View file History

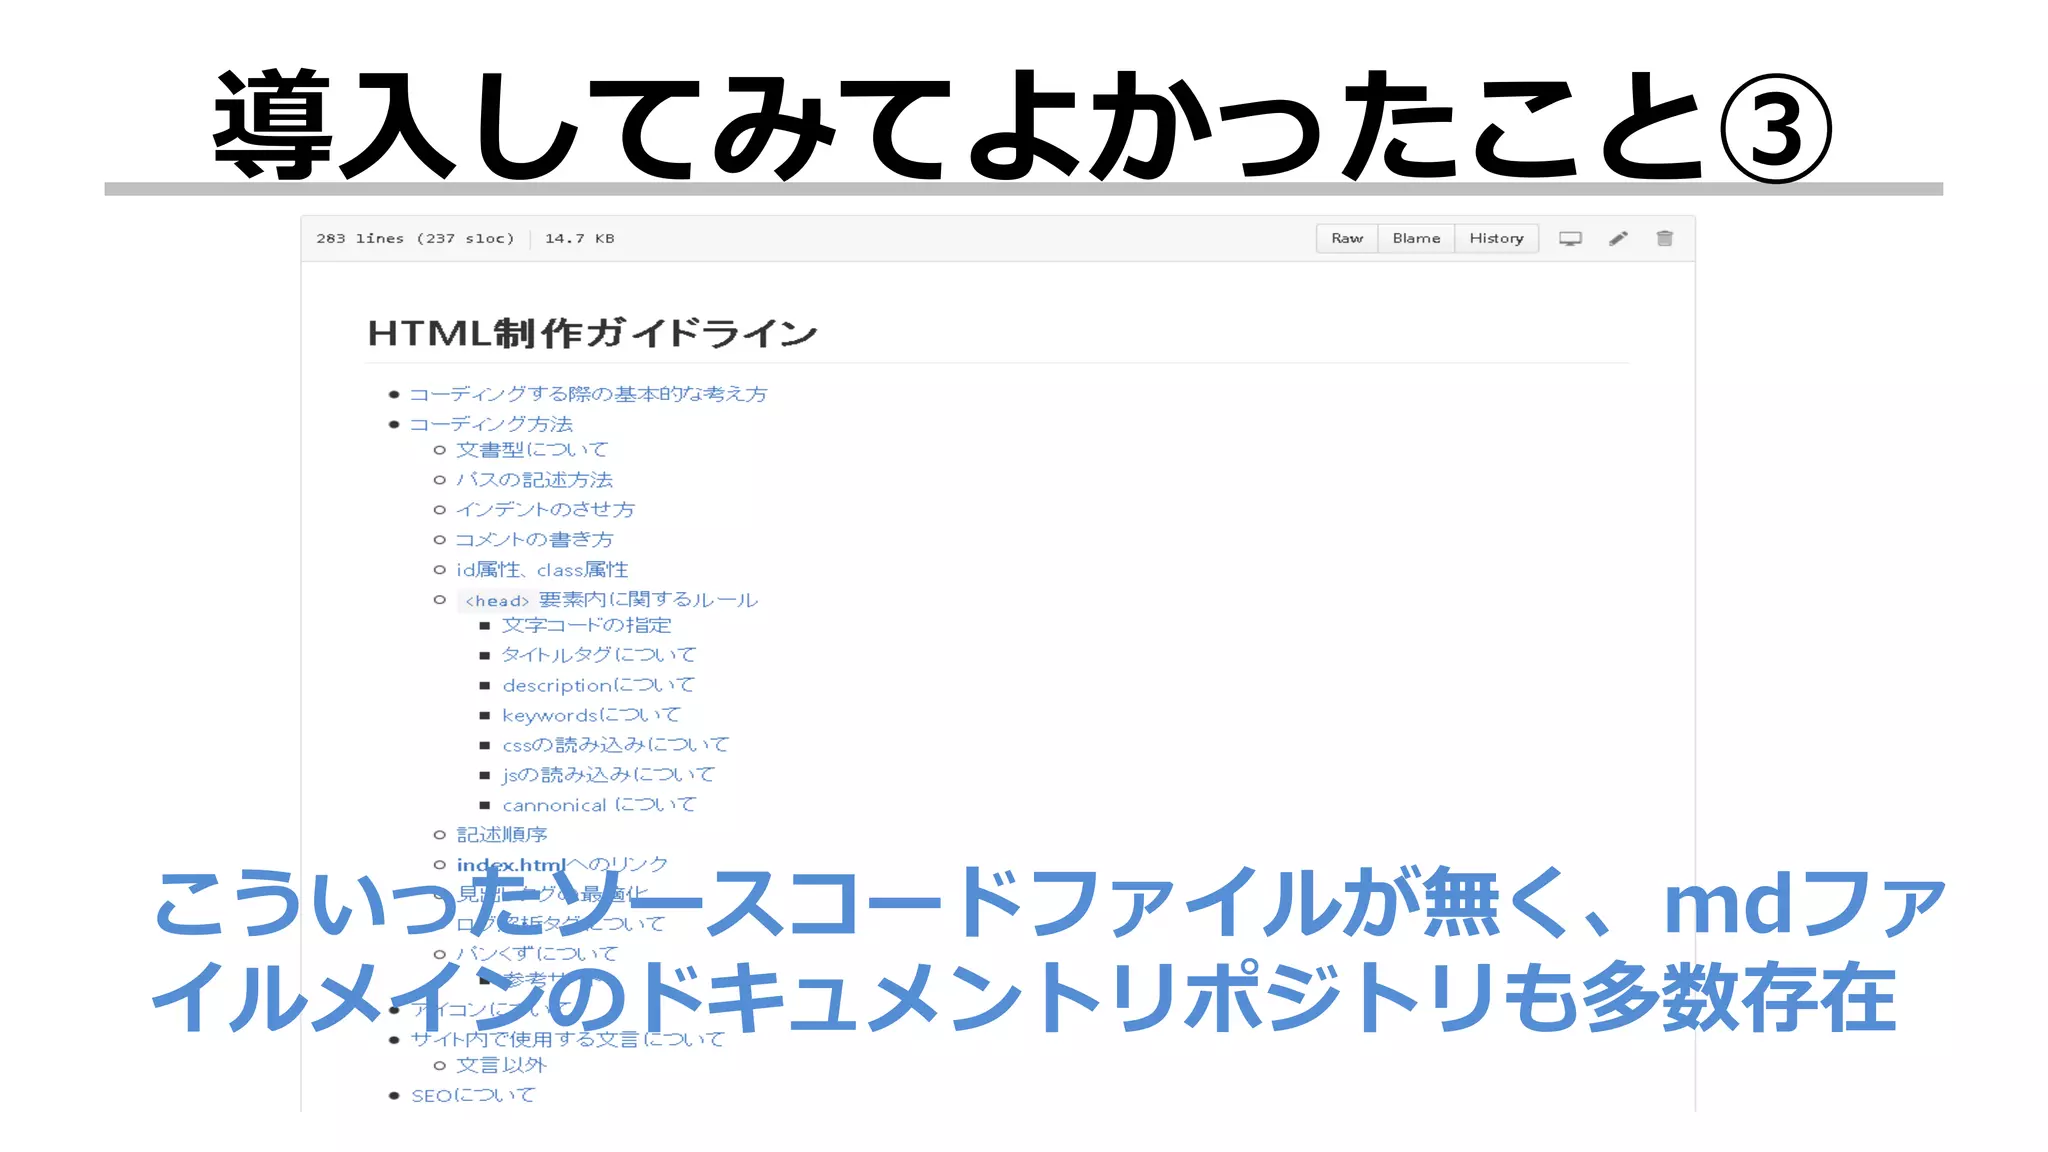(x=1496, y=238)
